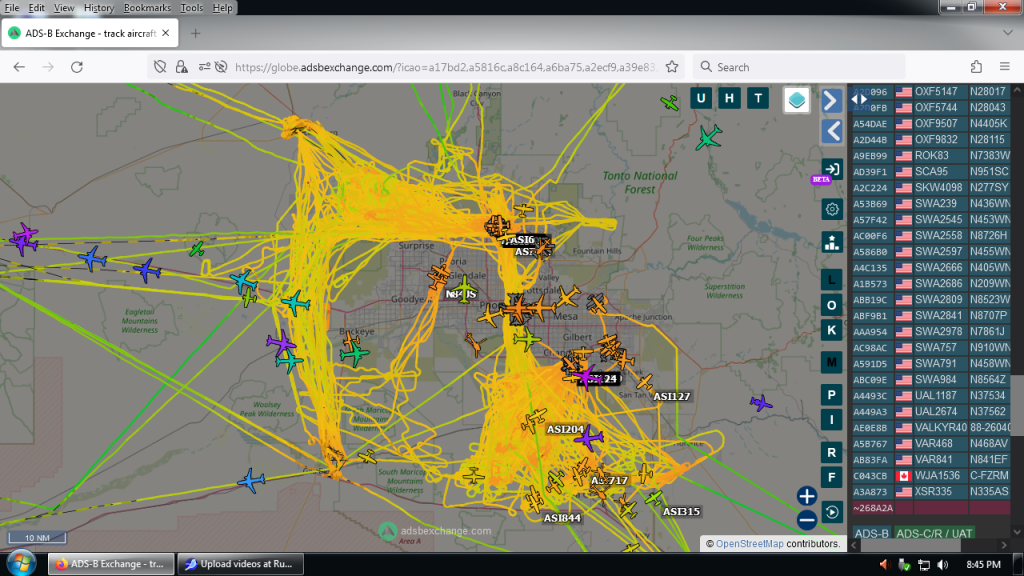
Task: Select the ~268A2A table row
Action: pyautogui.click(x=931, y=507)
